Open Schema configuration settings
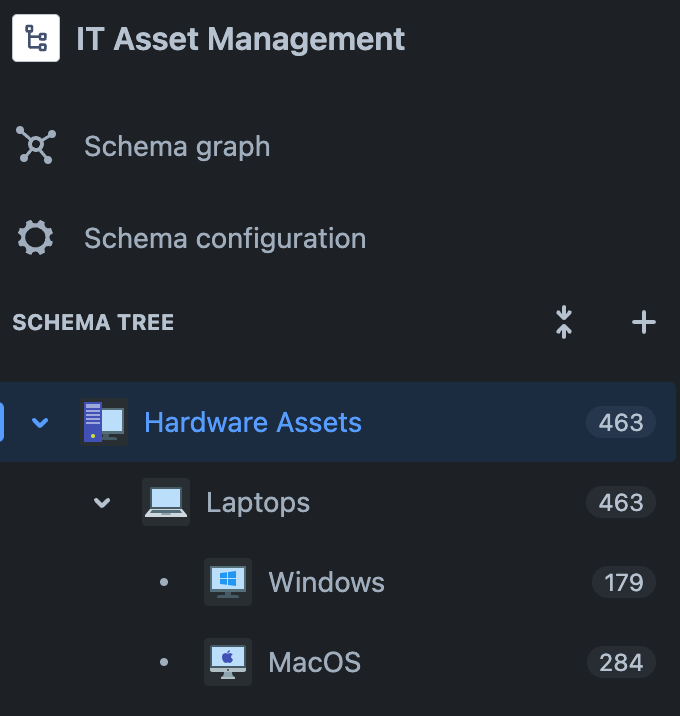Image resolution: width=680 pixels, height=716 pixels. [x=225, y=238]
